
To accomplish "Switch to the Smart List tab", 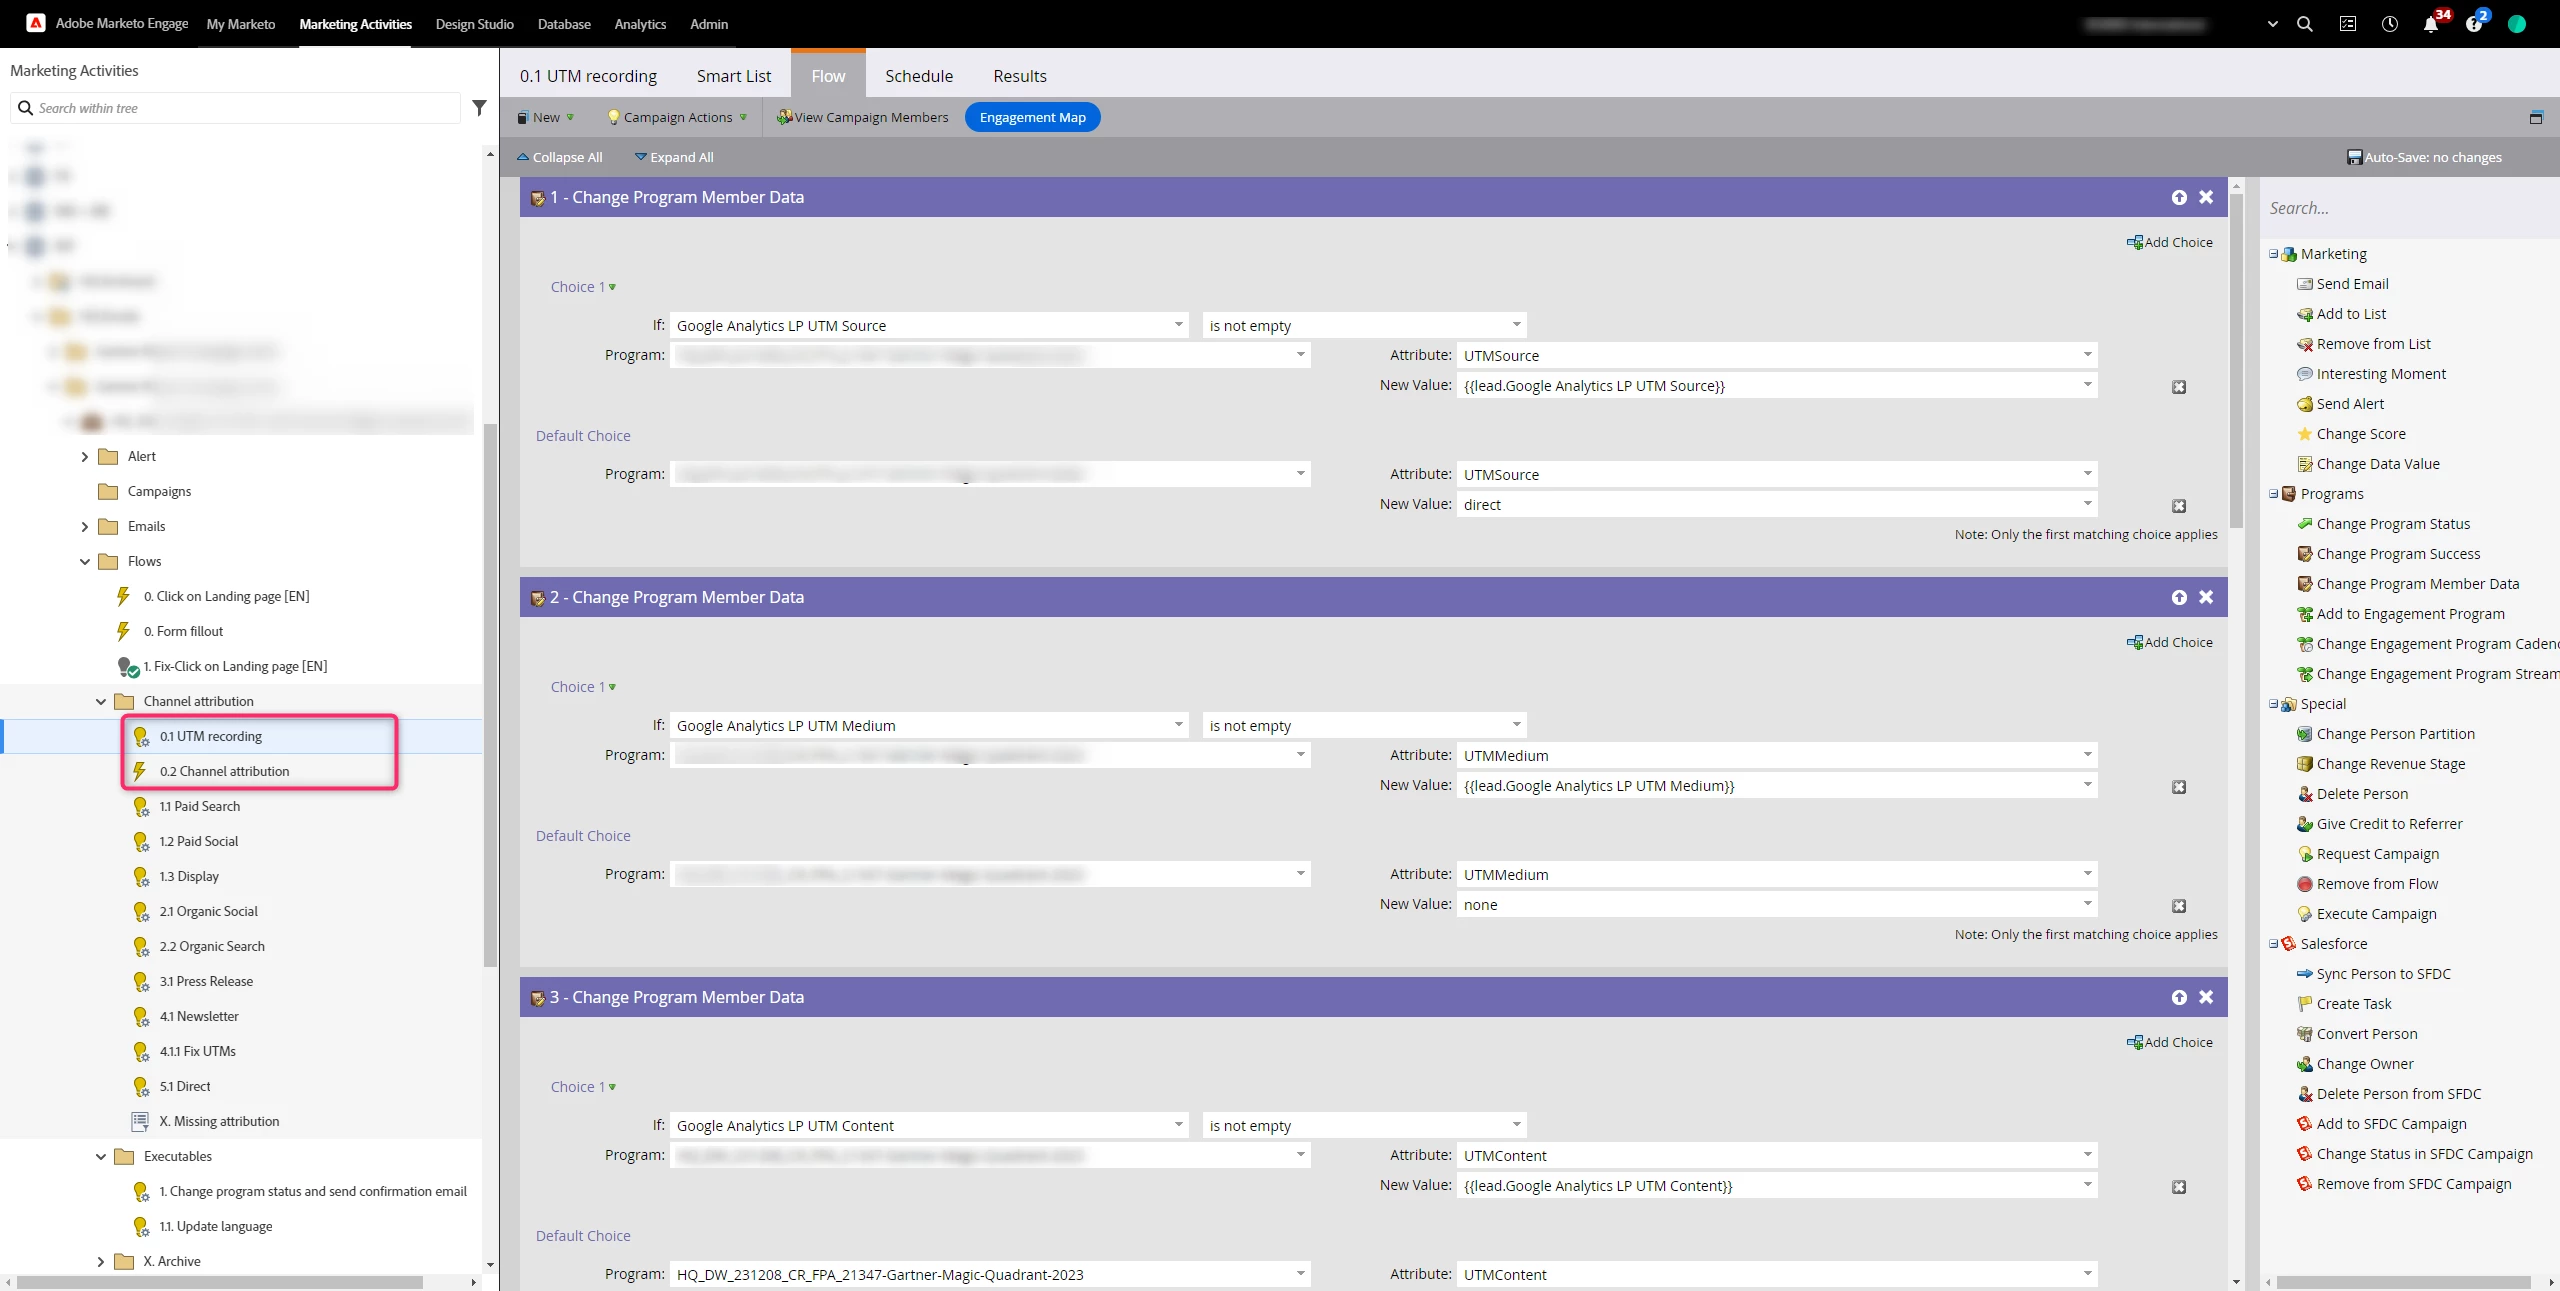I will tap(733, 76).
